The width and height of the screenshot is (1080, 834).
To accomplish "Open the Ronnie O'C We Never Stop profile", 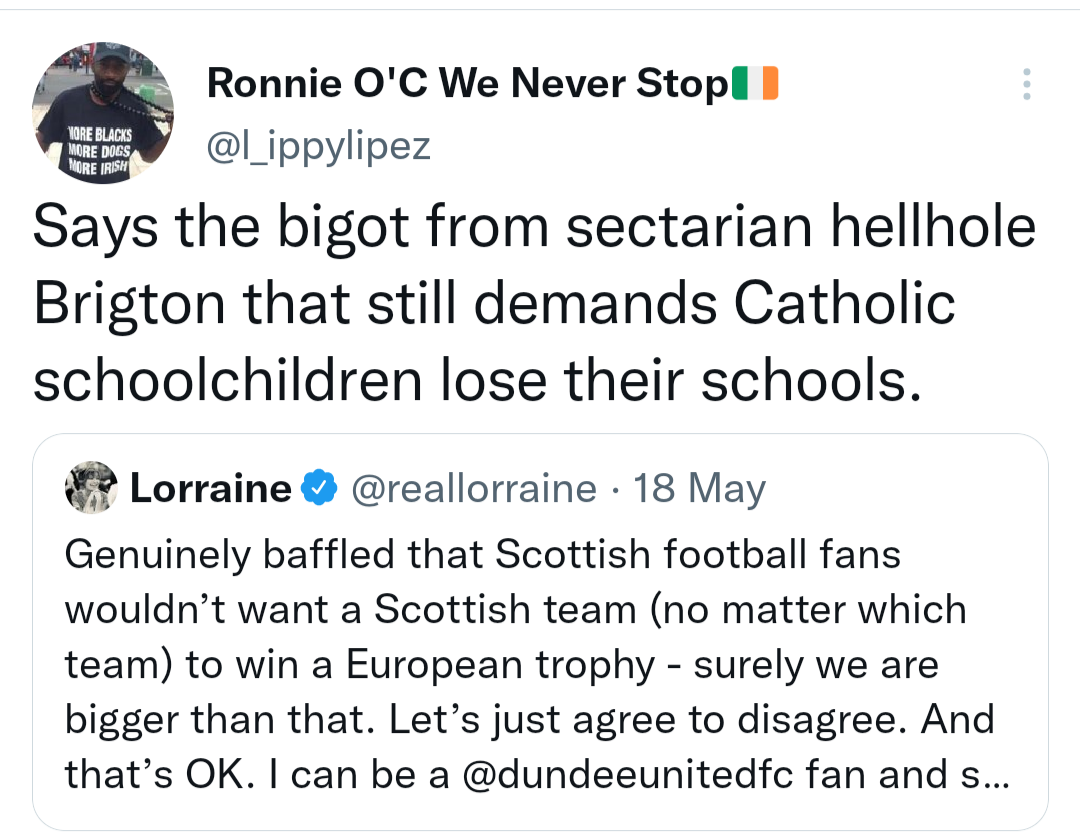I will click(468, 83).
